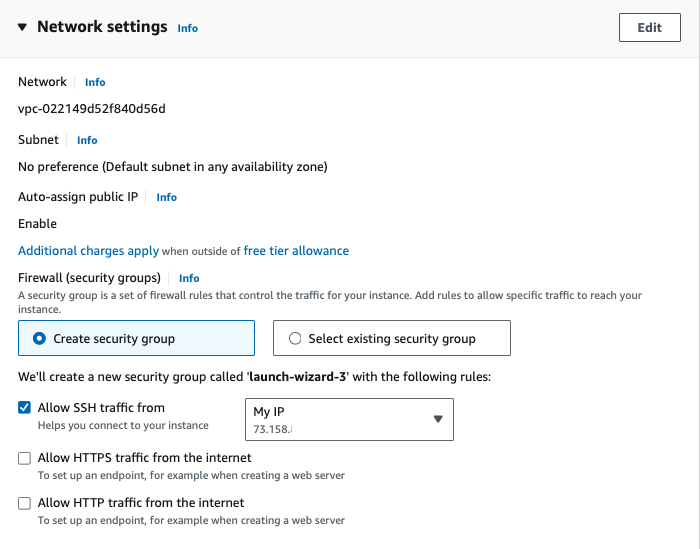The width and height of the screenshot is (700, 549).
Task: Enable Allow HTTPS traffic from the internet
Action: 25,458
